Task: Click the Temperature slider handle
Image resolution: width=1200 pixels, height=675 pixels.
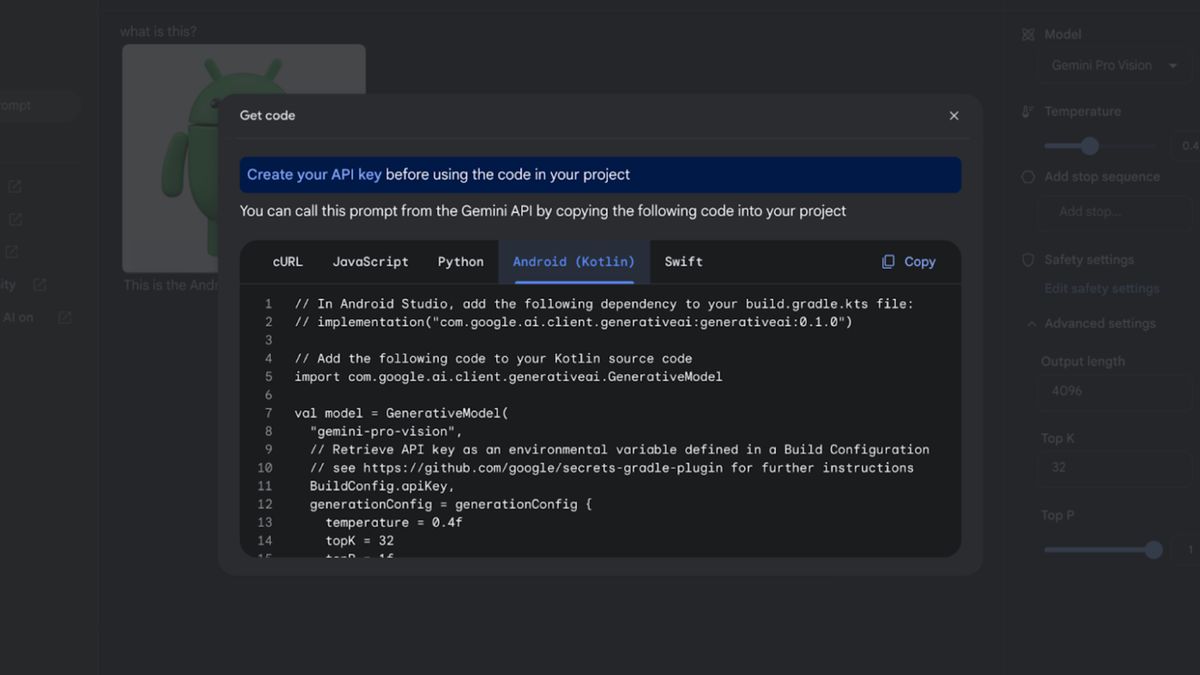Action: 1089,146
